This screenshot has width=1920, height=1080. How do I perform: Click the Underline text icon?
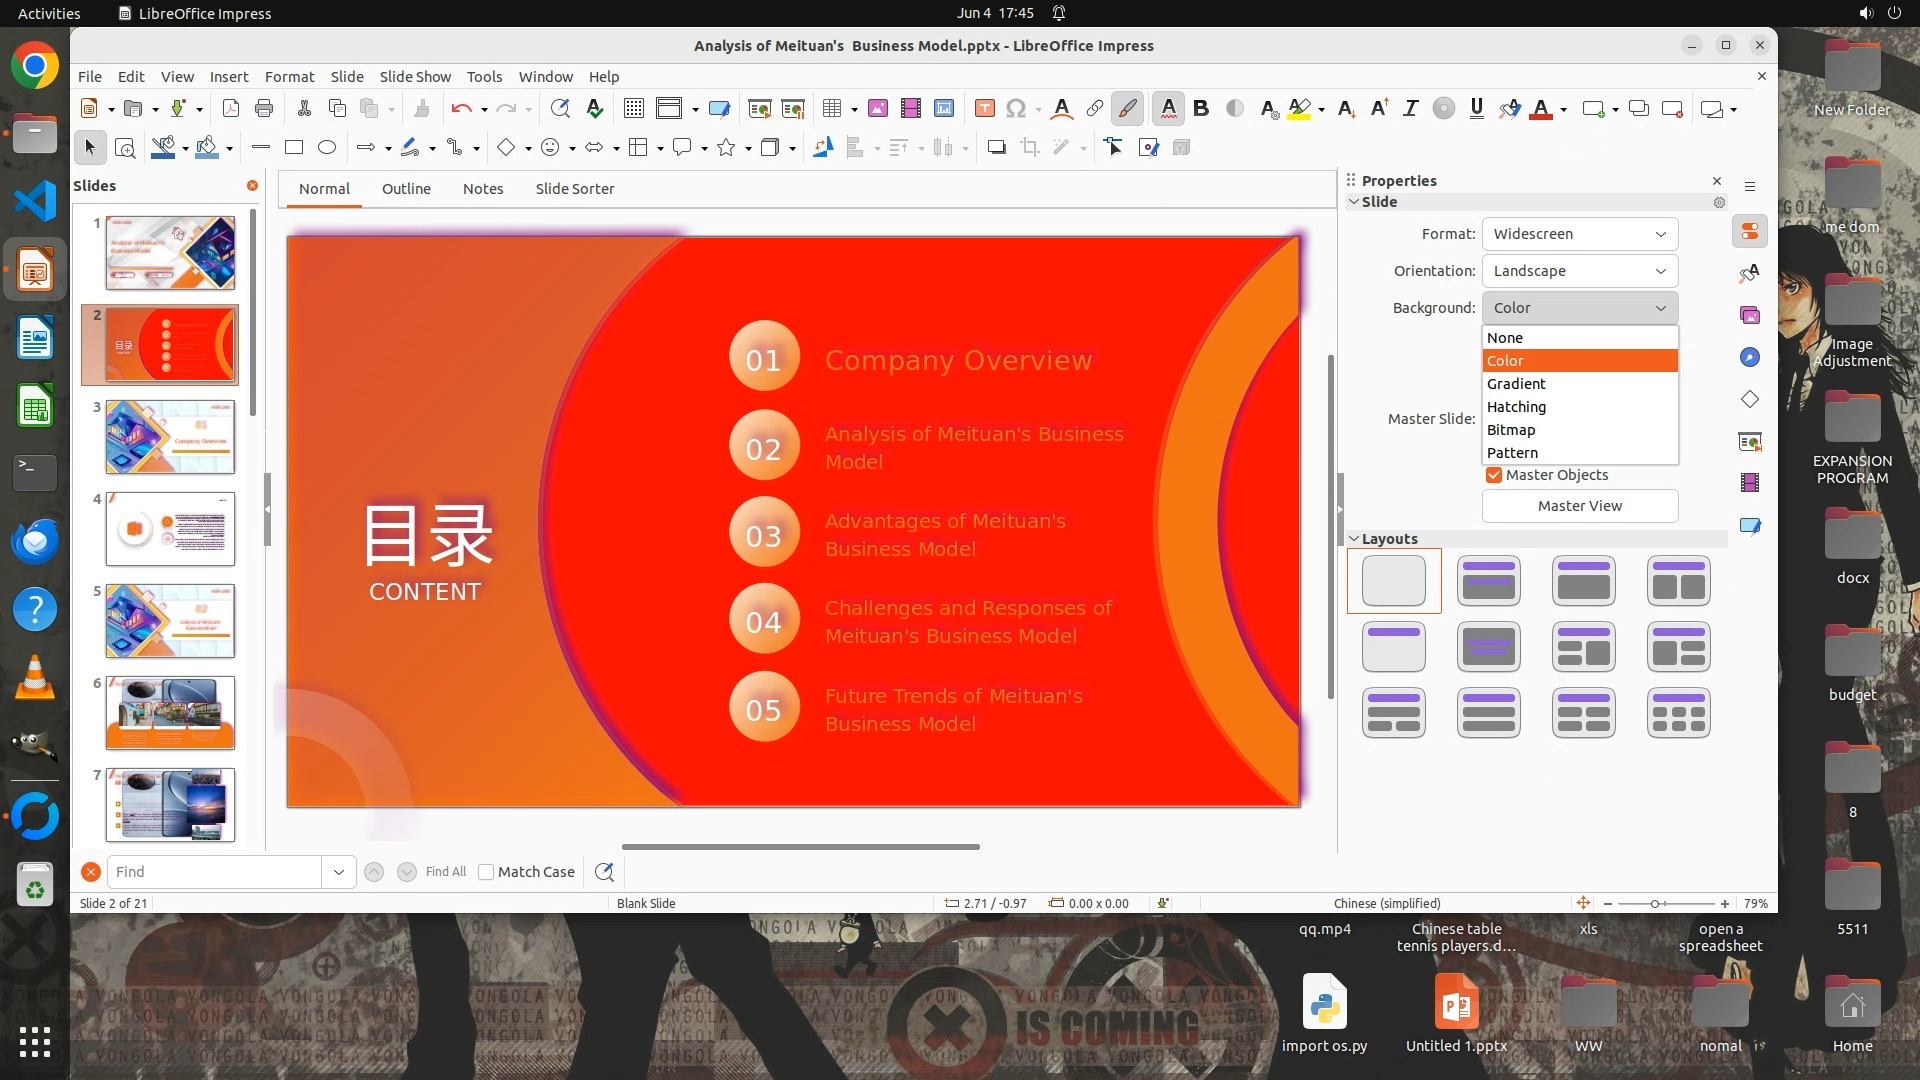pyautogui.click(x=1477, y=109)
